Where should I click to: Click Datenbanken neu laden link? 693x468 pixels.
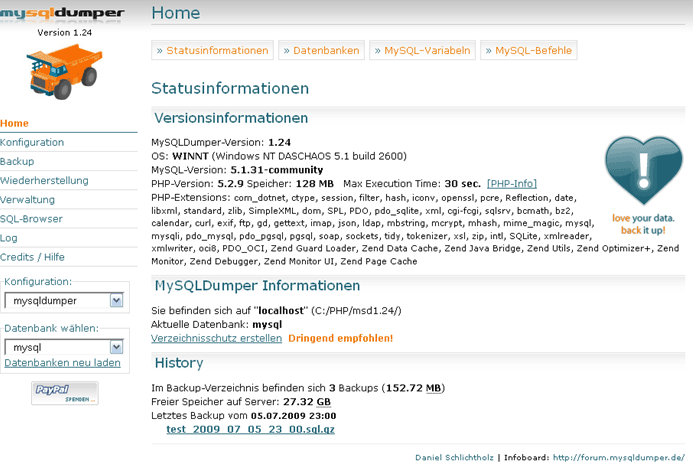[x=62, y=363]
